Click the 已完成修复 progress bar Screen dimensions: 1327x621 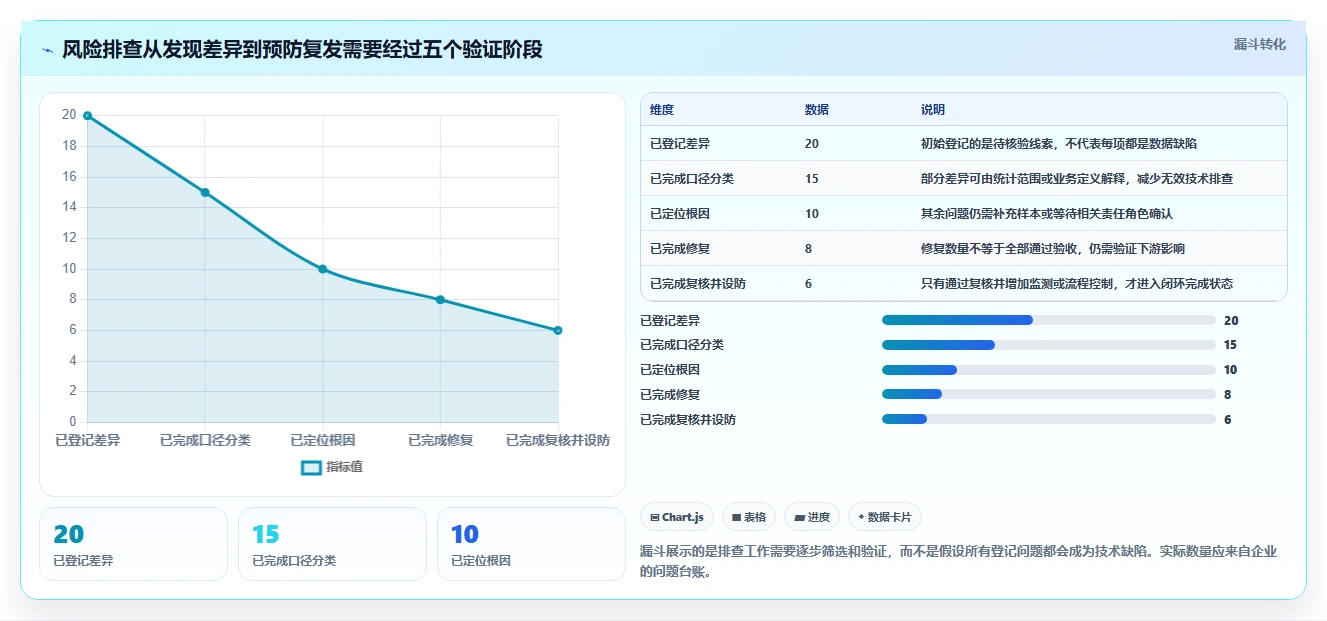(x=1049, y=395)
